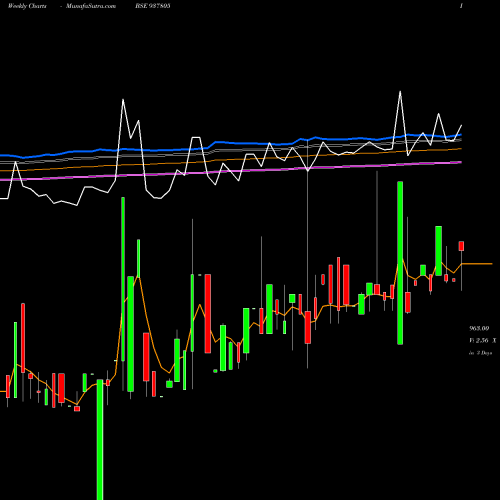Screen dimensions: 500x500
Task: Click the long green candle extending to chart bottom
Action: tap(100, 439)
